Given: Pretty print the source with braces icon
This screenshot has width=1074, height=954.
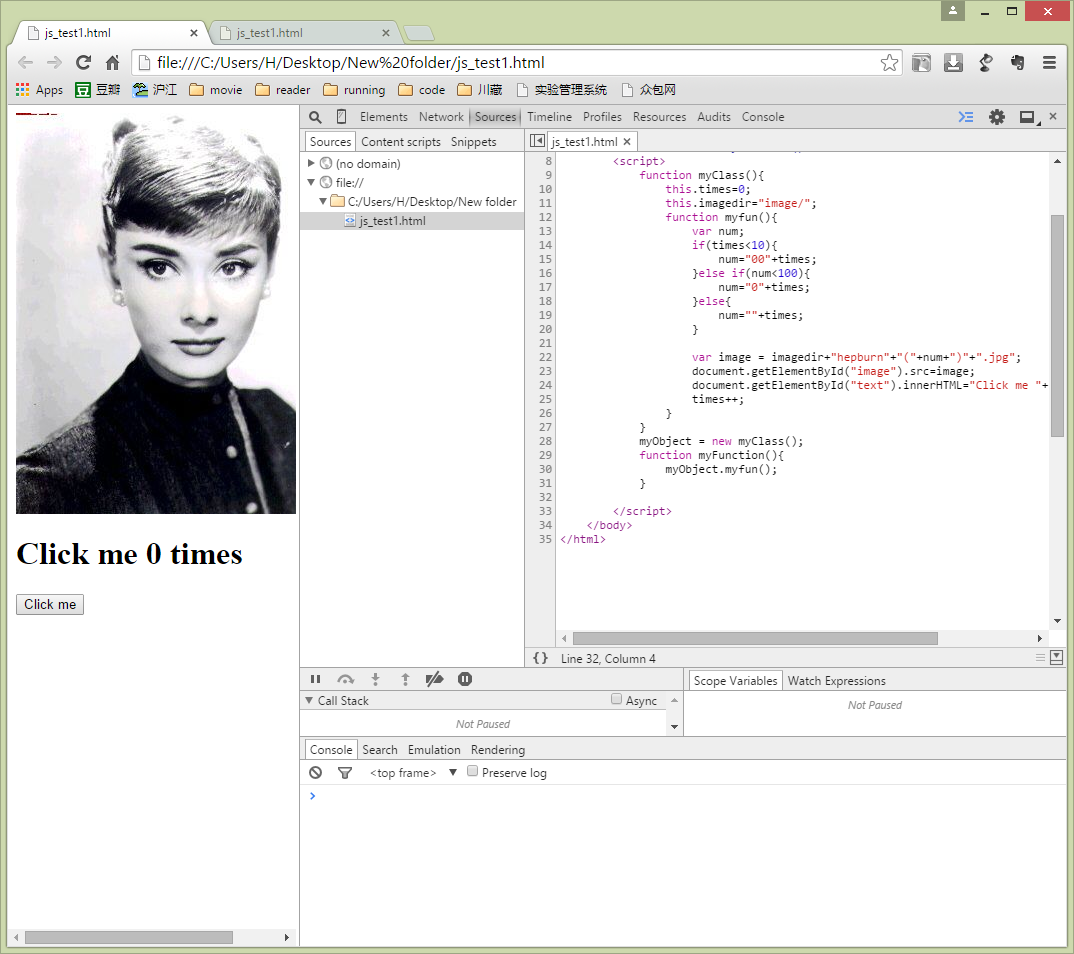Looking at the screenshot, I should coord(540,658).
